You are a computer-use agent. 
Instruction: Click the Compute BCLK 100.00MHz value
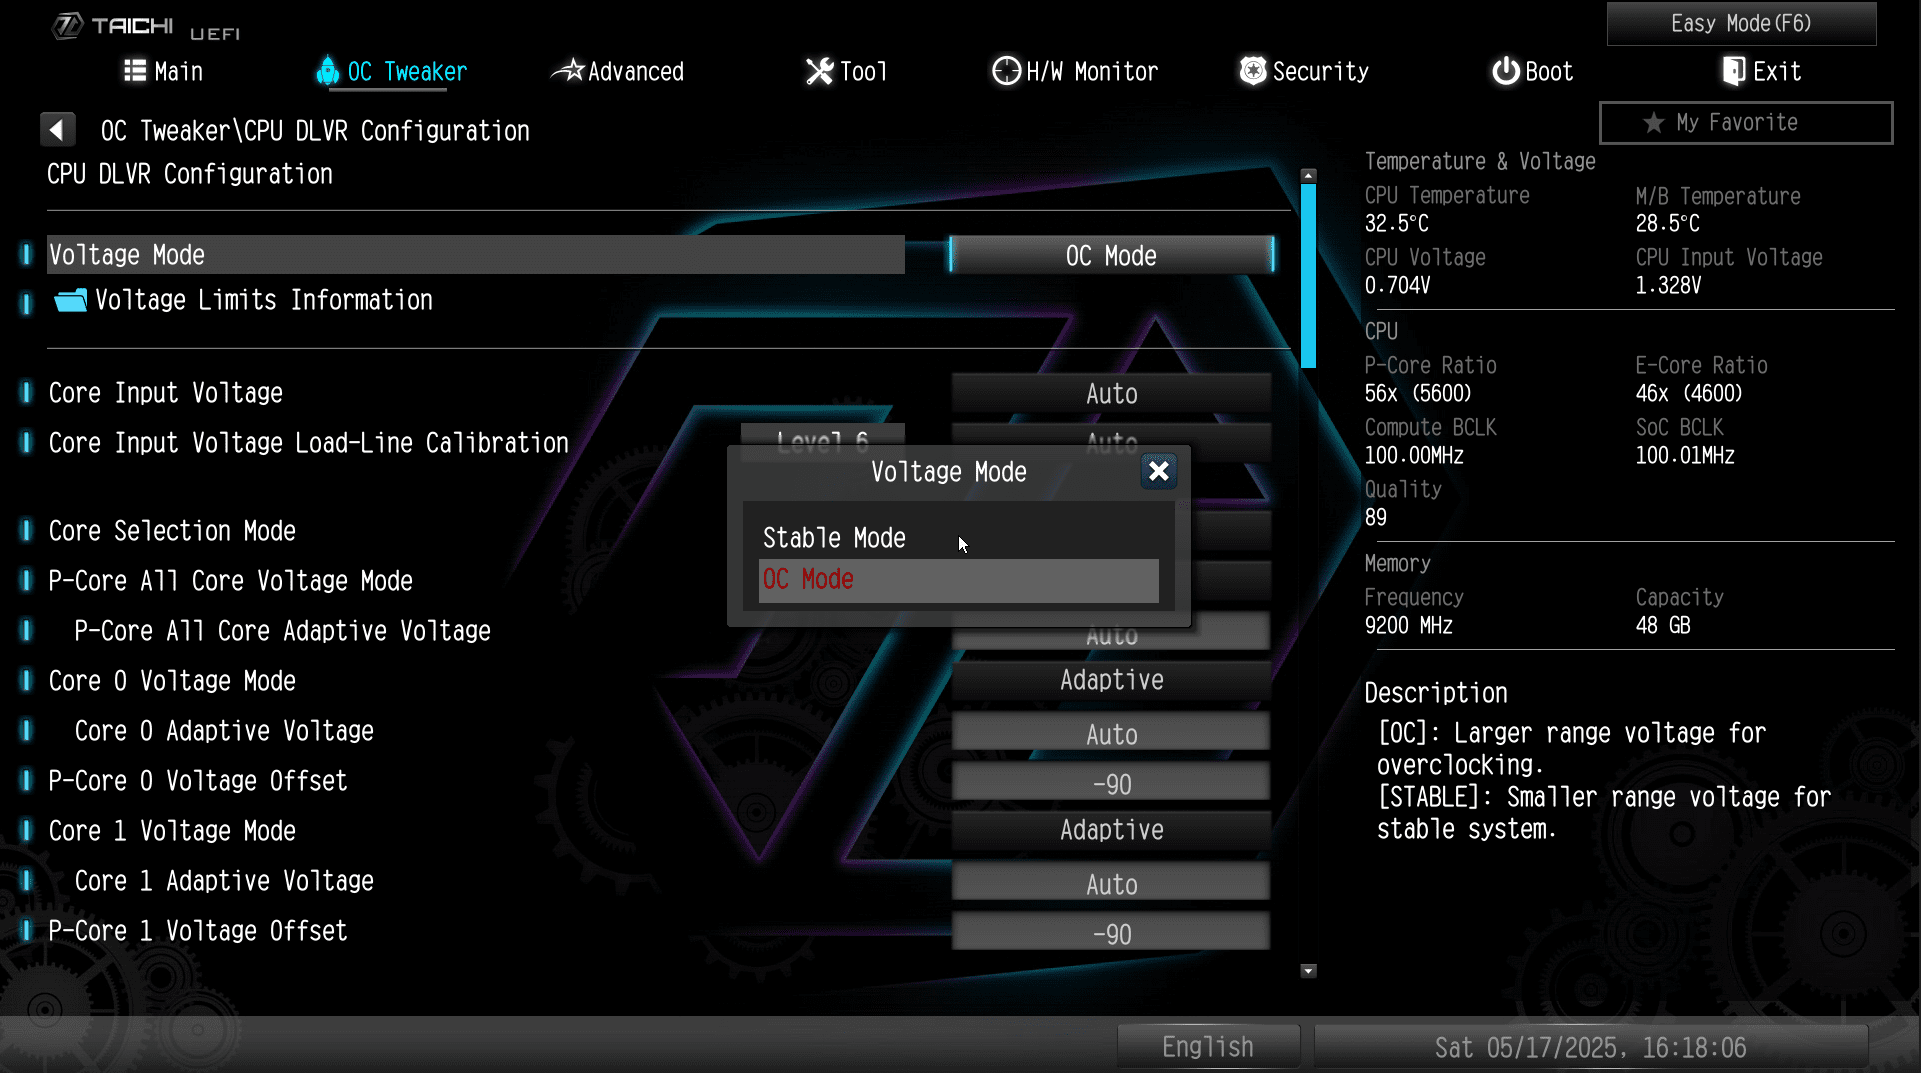click(1414, 455)
